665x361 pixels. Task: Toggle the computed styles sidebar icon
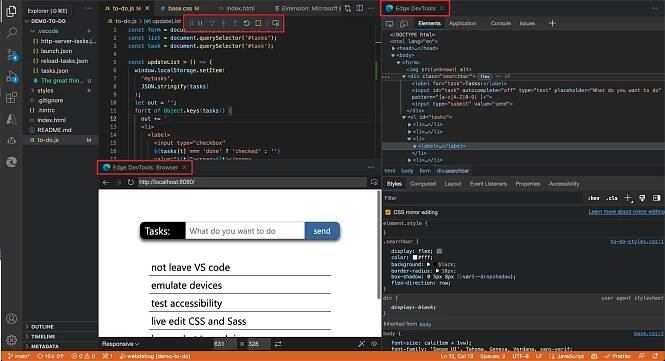657,198
